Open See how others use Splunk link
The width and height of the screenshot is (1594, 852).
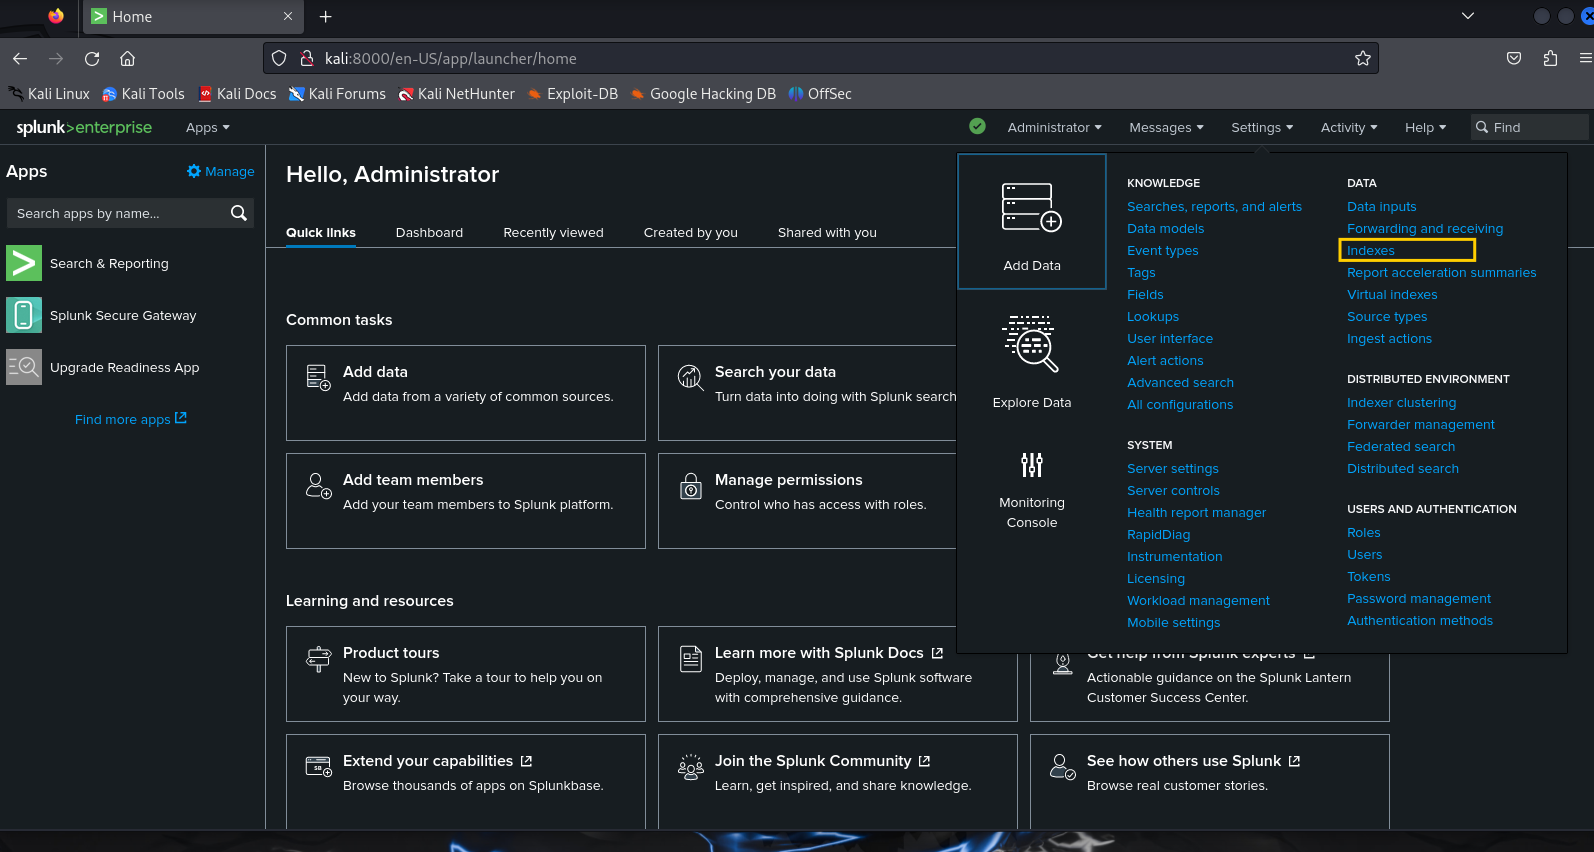(x=1193, y=760)
